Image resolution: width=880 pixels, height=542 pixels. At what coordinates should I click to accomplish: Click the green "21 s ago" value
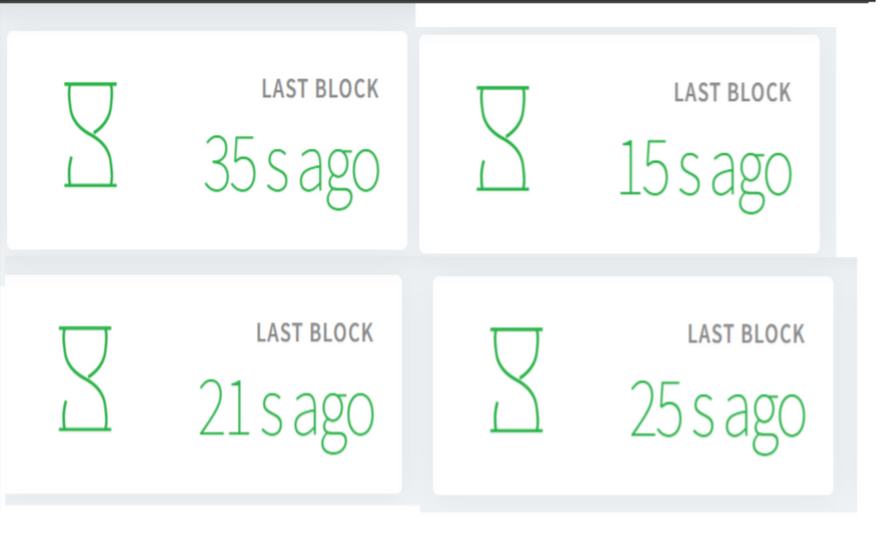point(286,411)
